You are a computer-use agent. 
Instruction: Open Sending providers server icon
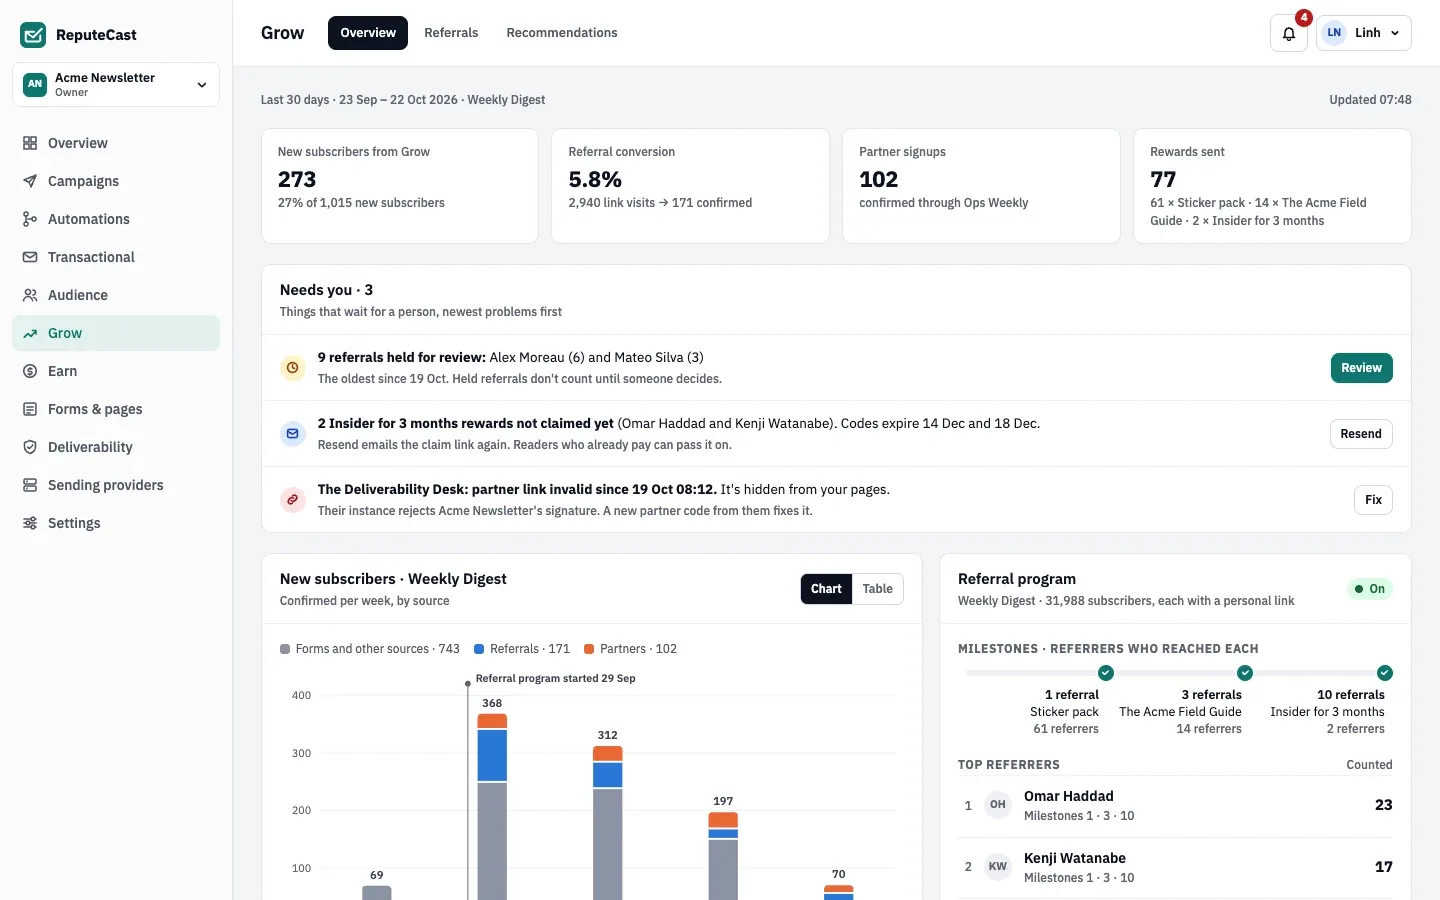tap(30, 485)
